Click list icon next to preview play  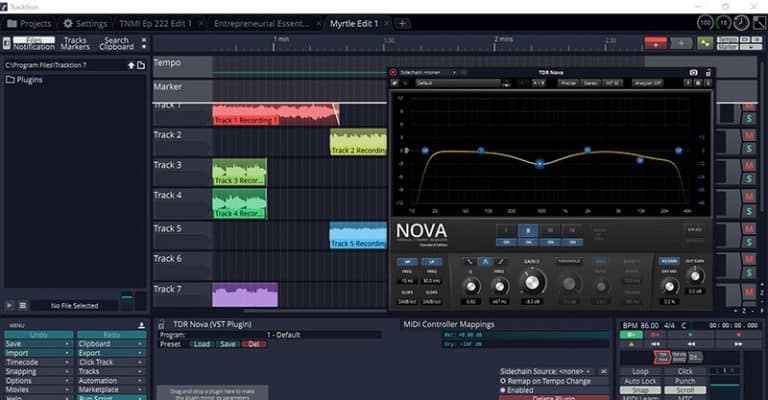tap(23, 306)
